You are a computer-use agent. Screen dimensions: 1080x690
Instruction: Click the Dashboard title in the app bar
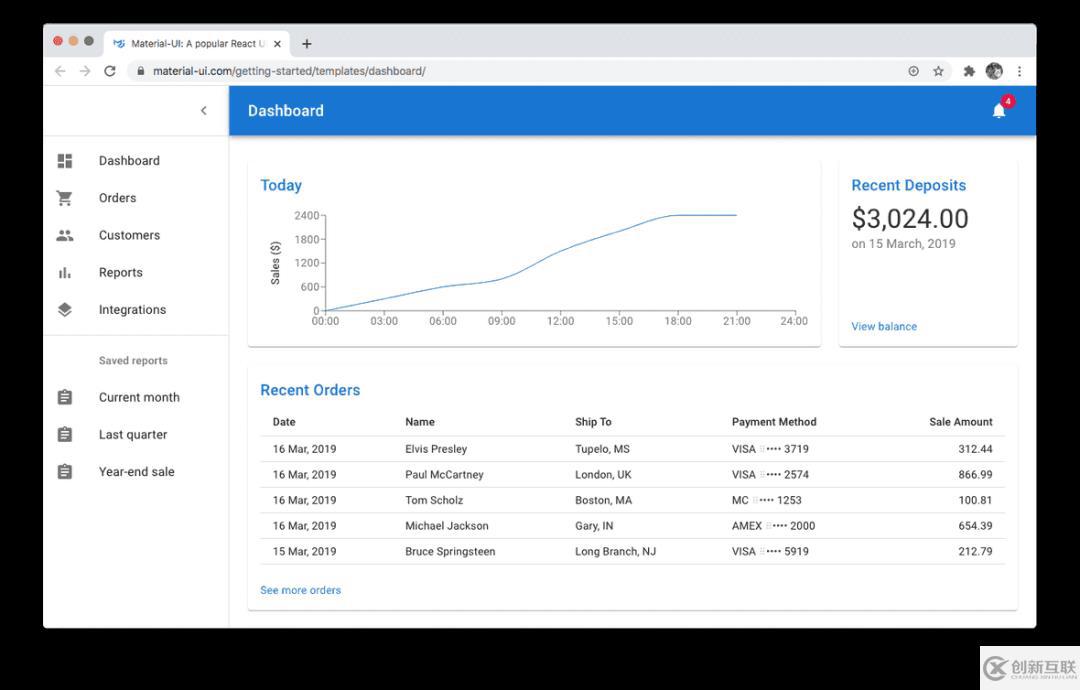(285, 111)
